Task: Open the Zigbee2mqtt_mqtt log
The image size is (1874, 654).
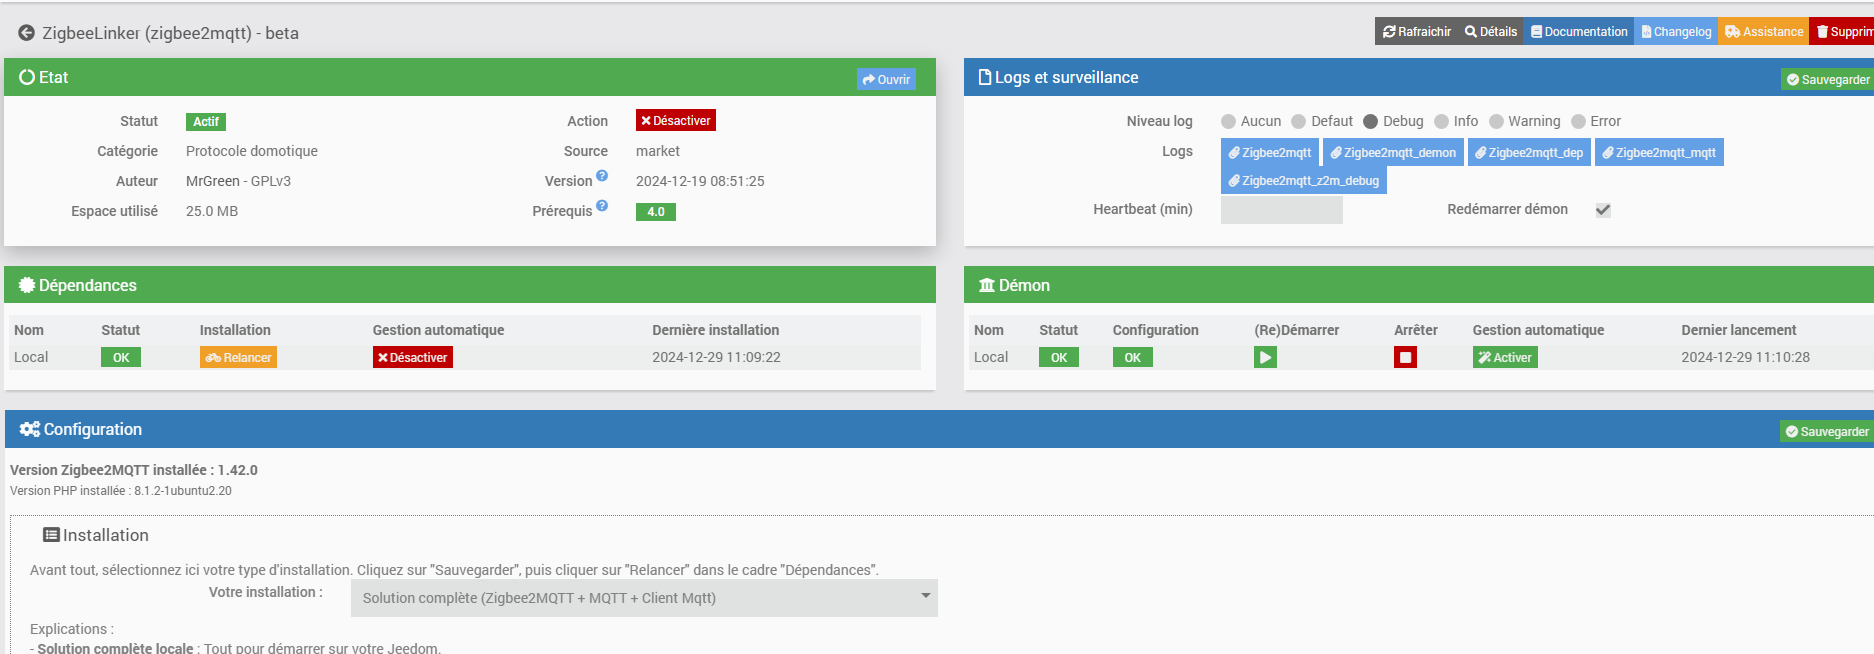Action: click(x=1659, y=152)
